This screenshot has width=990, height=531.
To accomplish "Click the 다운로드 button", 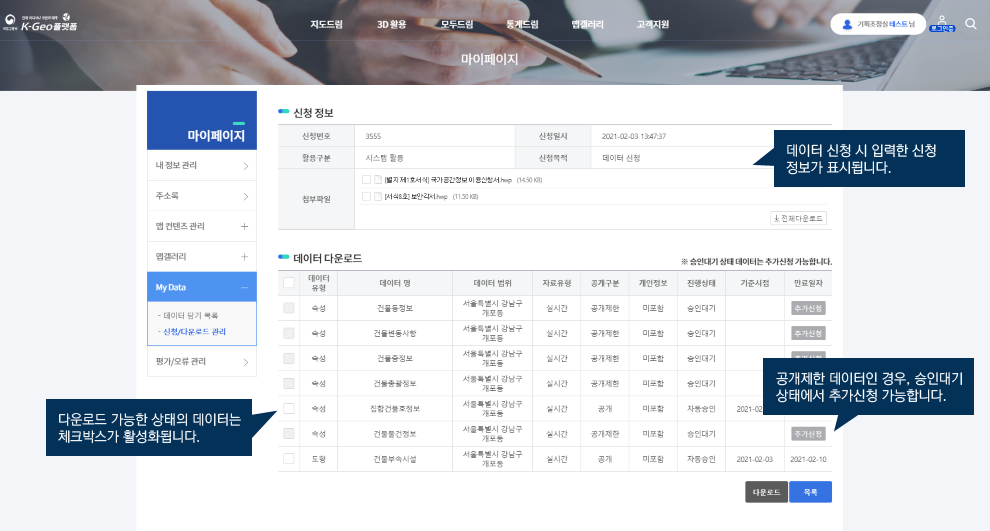I will (x=766, y=493).
